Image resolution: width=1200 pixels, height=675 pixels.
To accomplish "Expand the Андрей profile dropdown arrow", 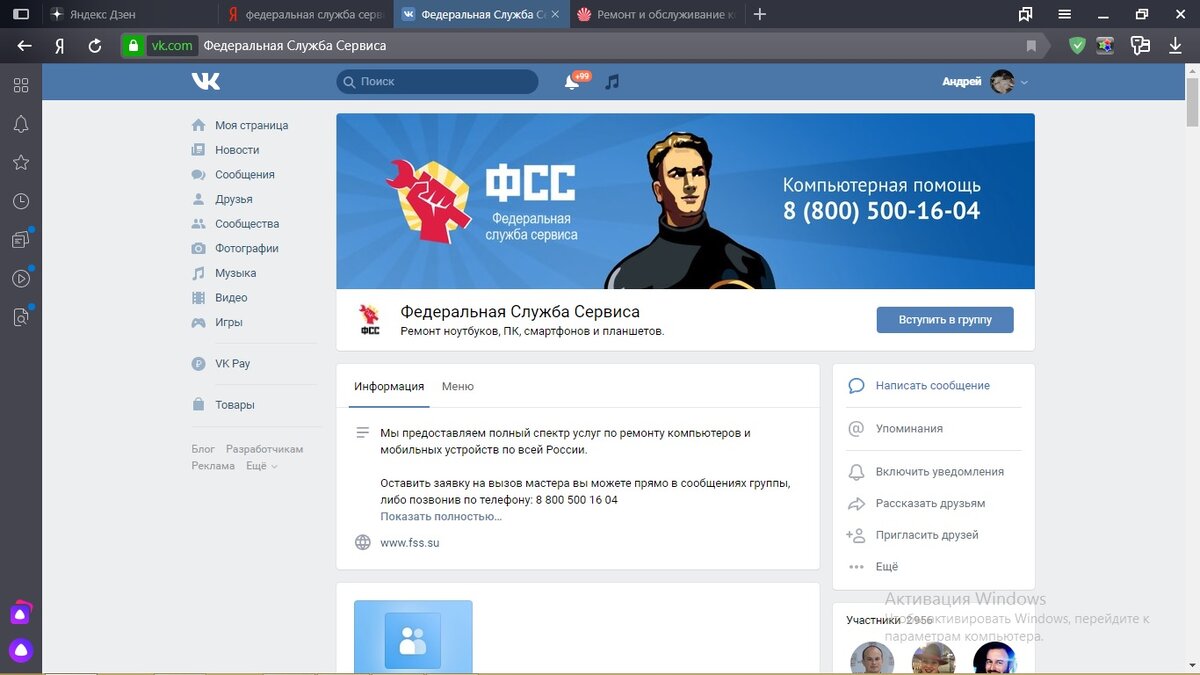I will click(1024, 83).
